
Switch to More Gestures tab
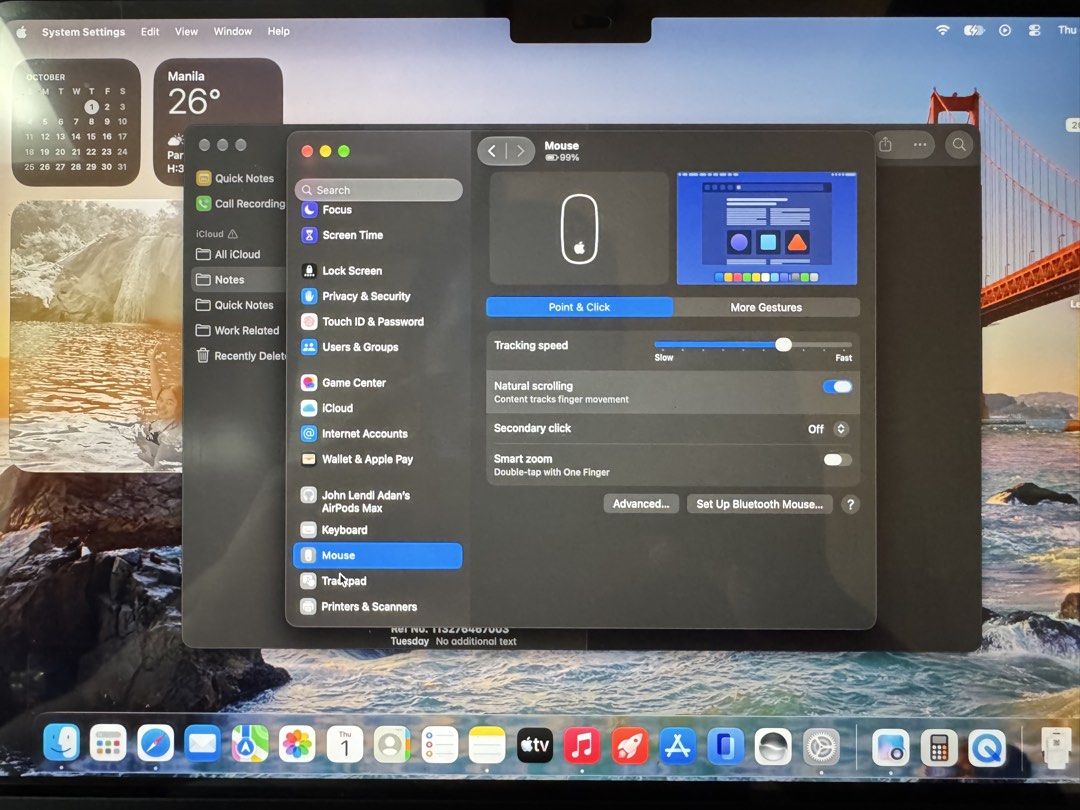coord(766,307)
